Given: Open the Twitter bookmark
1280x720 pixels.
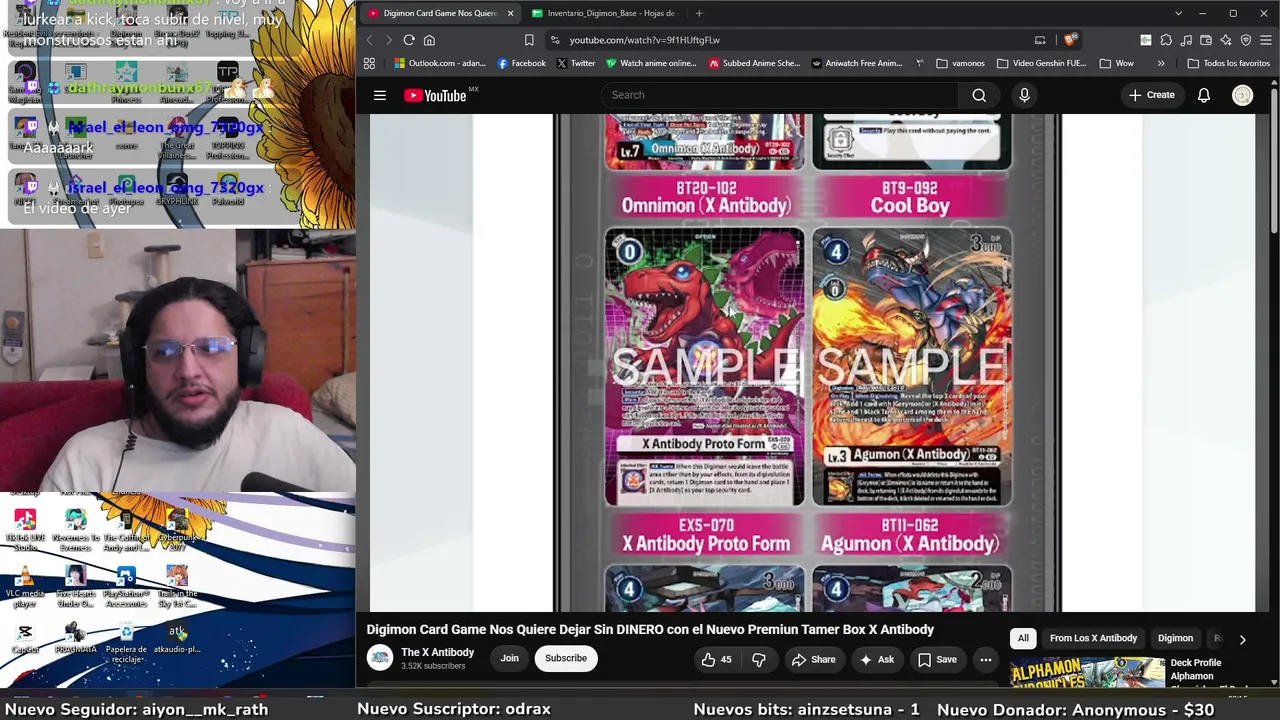Looking at the screenshot, I should [576, 63].
